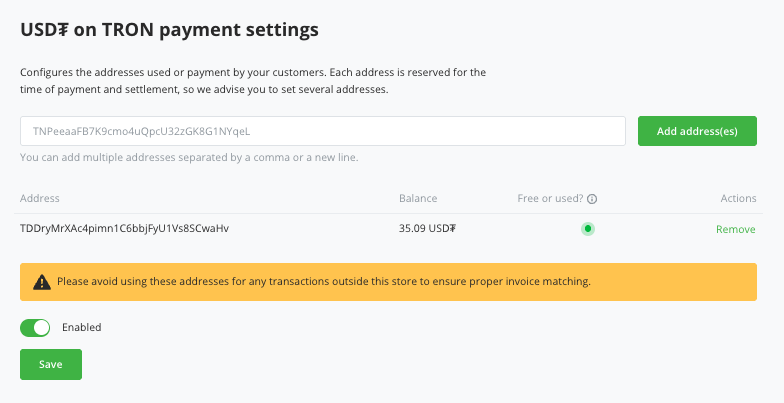
Task: Select the TDDryMrXAc4pimn1C6bbjFyU1Vs8SCwaHv address text
Action: tap(124, 228)
